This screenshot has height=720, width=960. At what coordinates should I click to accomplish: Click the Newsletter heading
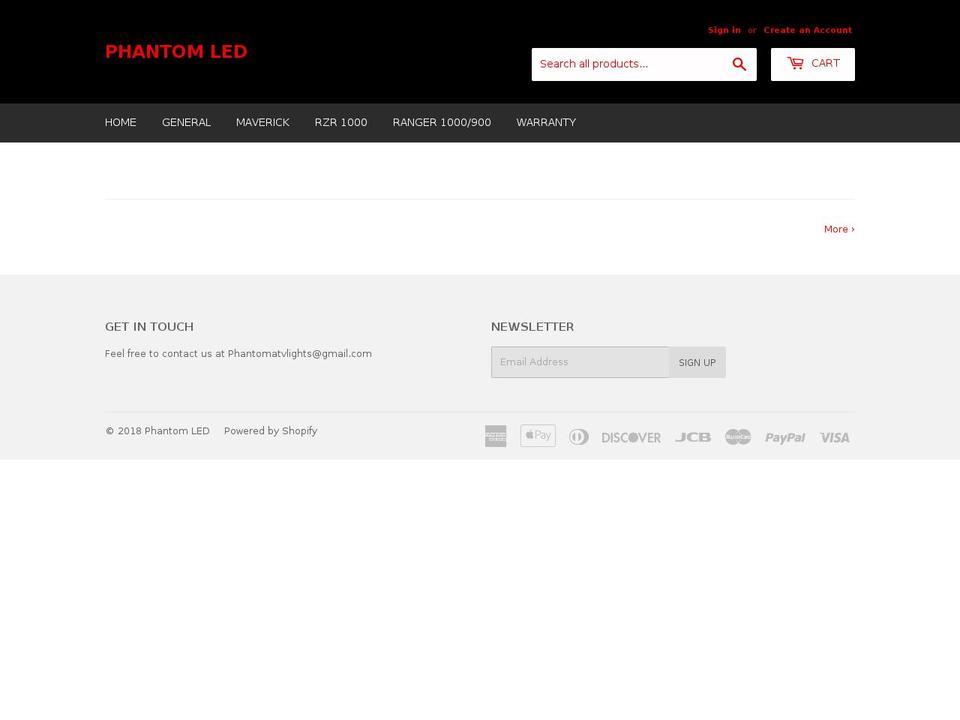[533, 327]
